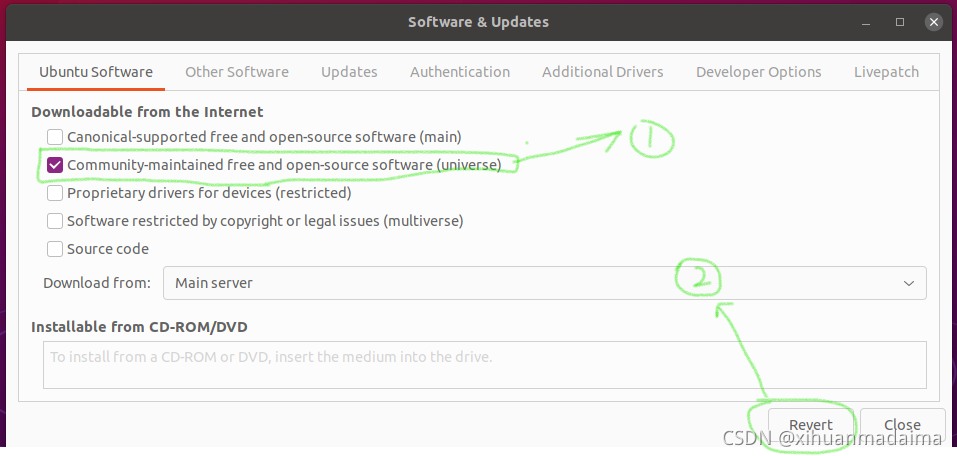Image resolution: width=957 pixels, height=456 pixels.
Task: Open the Livepatch tab
Action: point(886,72)
